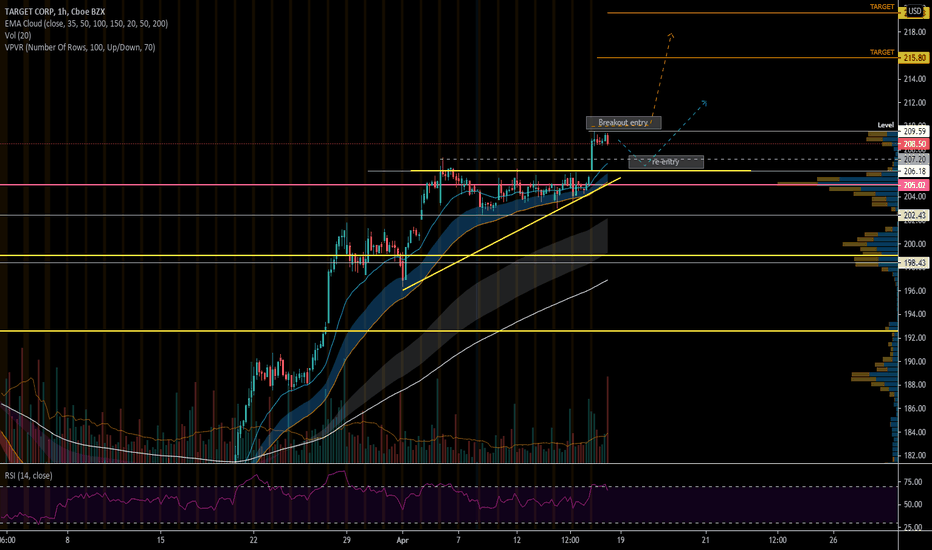Click the 192.00 price scale value
This screenshot has height=550, width=932.
915,338
